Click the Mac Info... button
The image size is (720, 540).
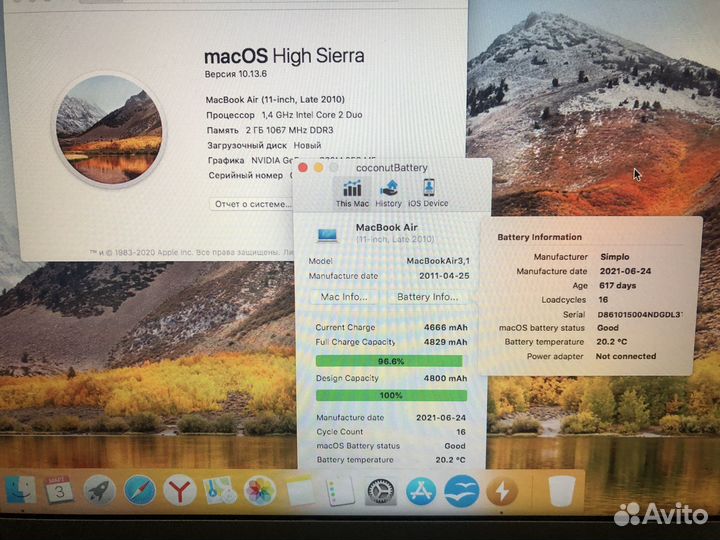tap(344, 297)
